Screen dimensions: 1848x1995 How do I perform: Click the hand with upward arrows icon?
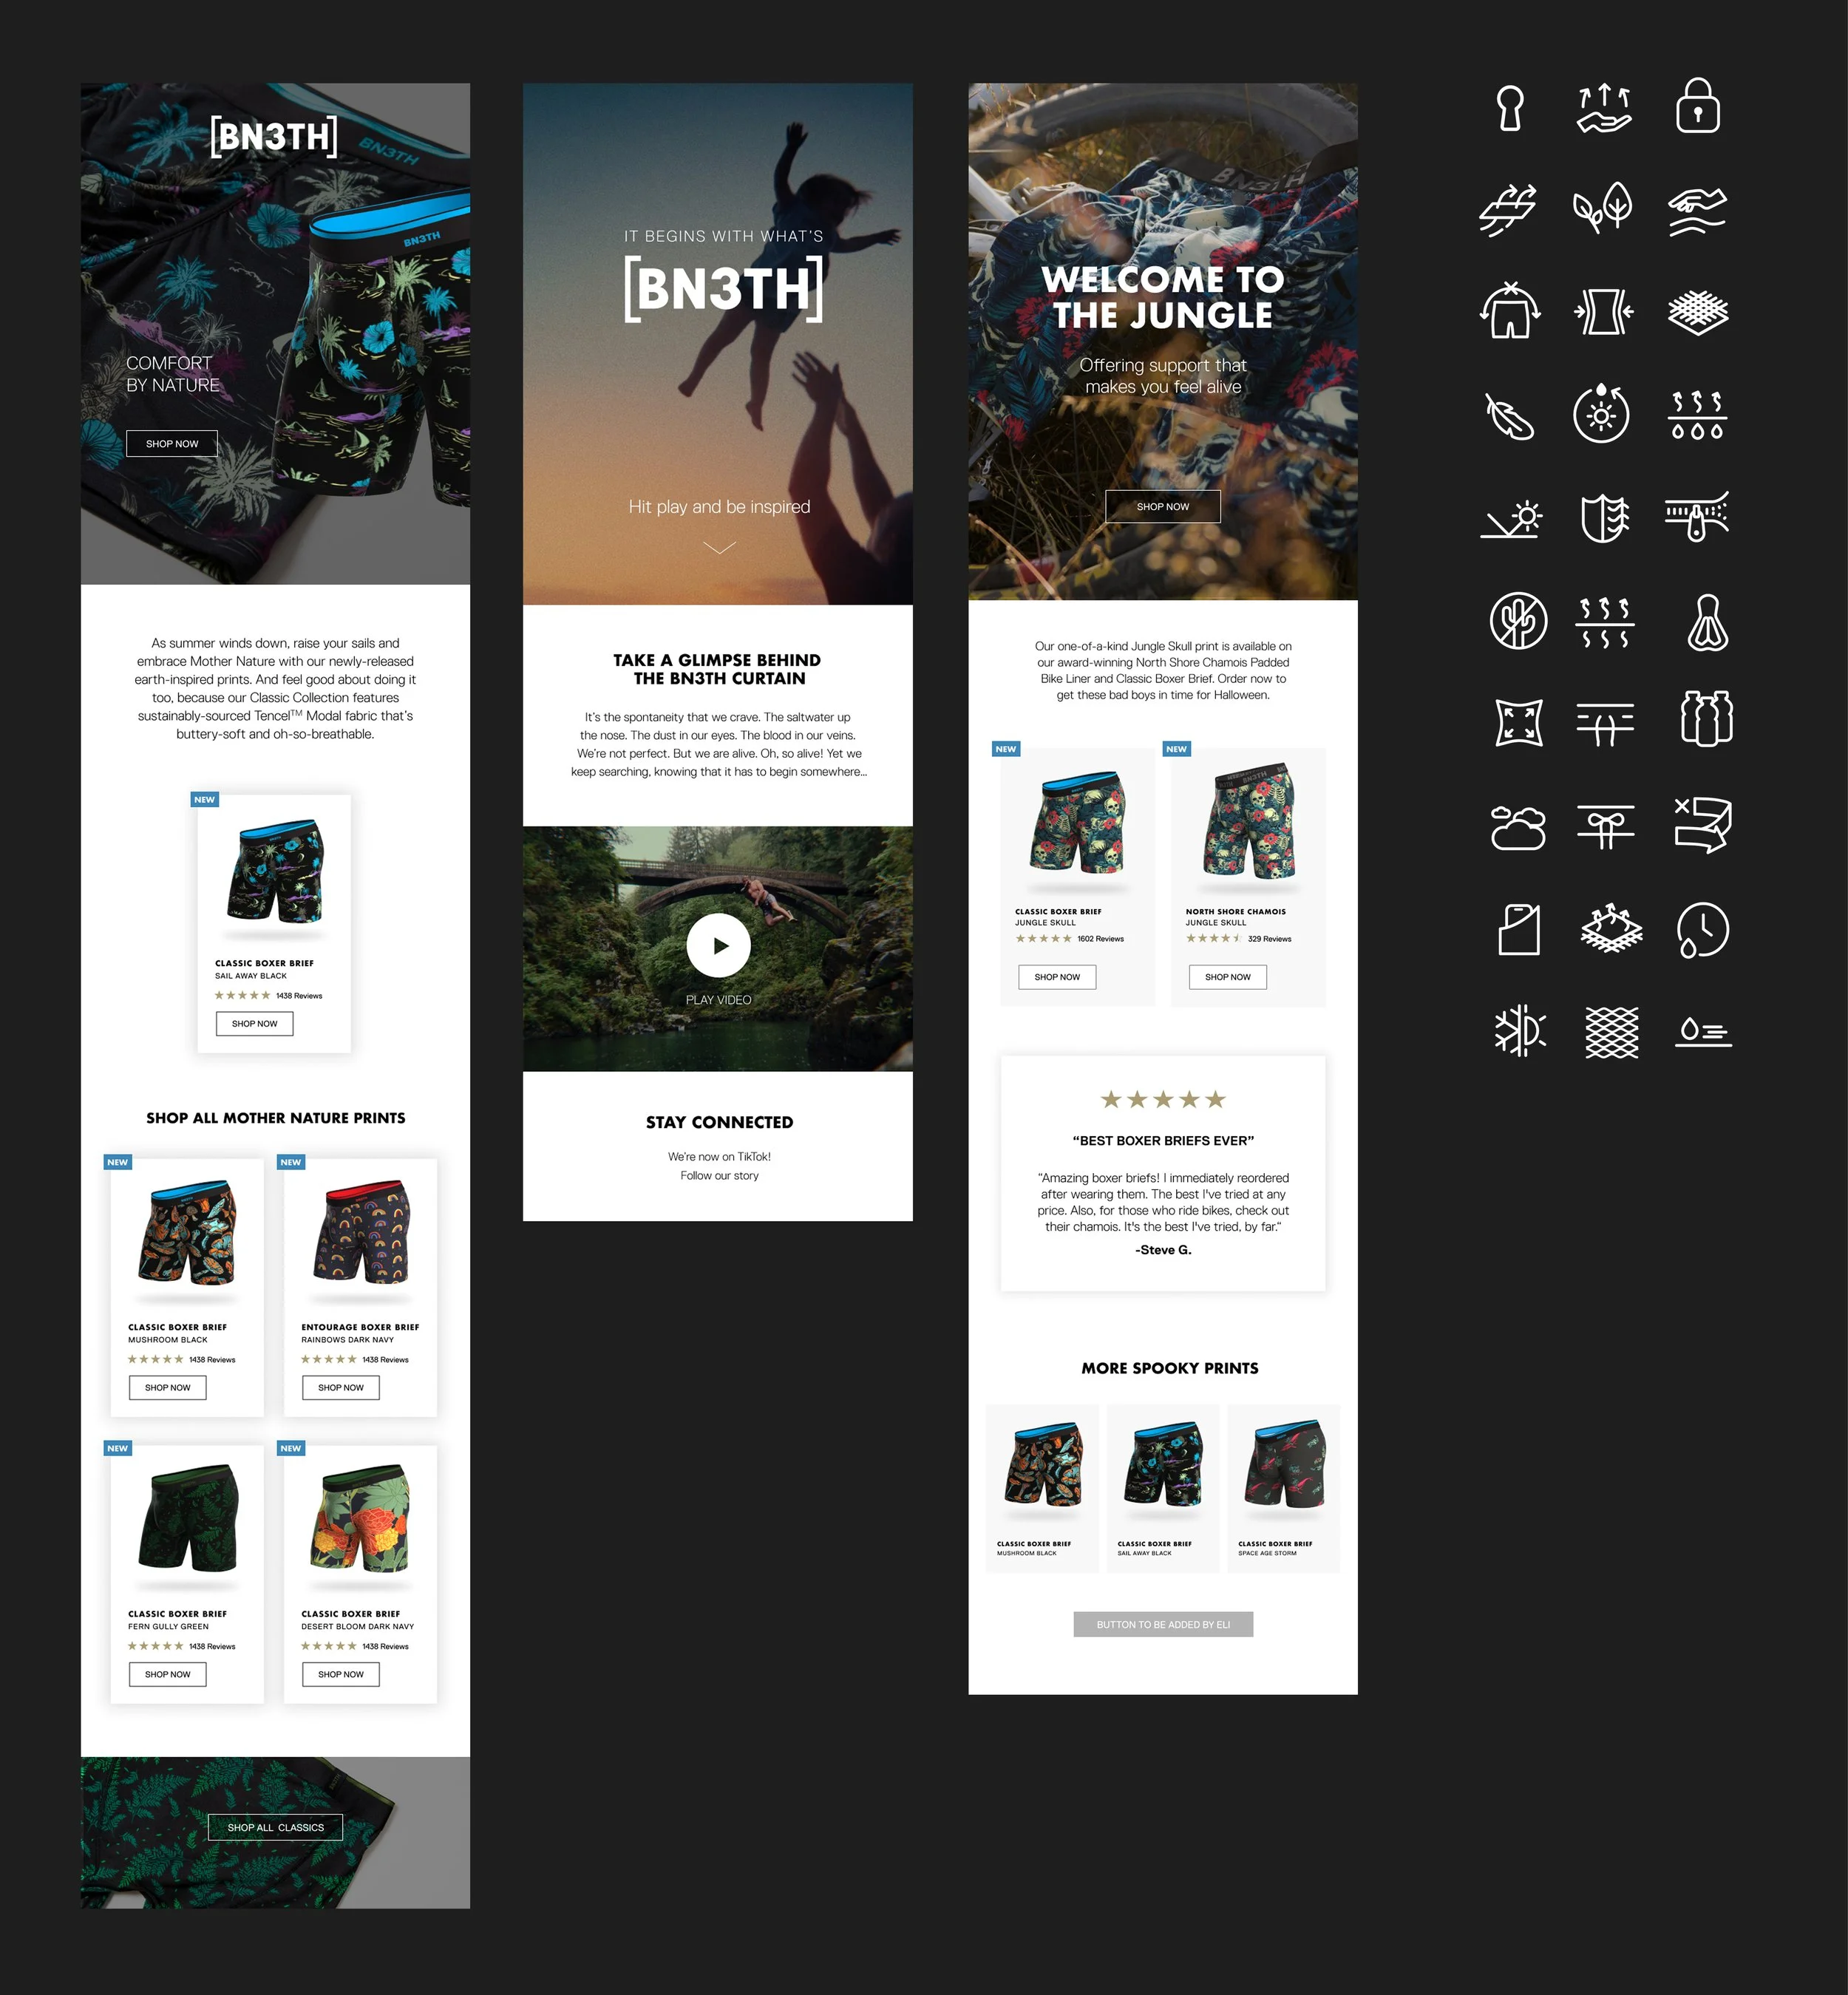tap(1604, 108)
